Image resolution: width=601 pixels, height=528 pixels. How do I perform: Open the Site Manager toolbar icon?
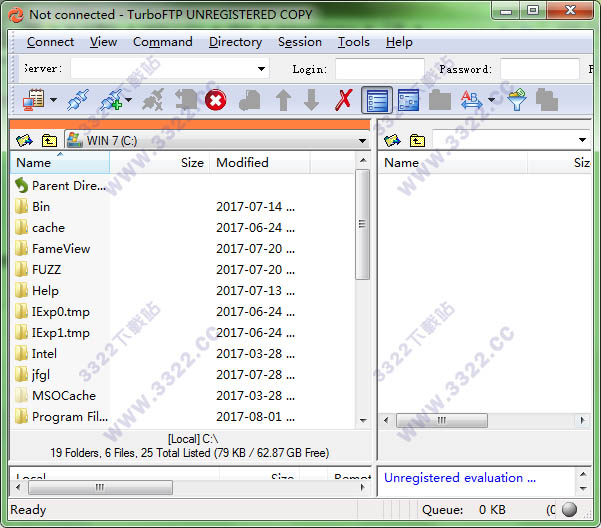(33, 100)
